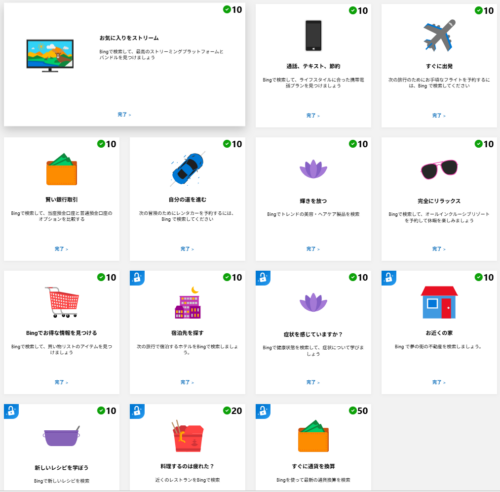Click the blue house with red roof
Viewport: 500px width, 492px height.
(439, 302)
